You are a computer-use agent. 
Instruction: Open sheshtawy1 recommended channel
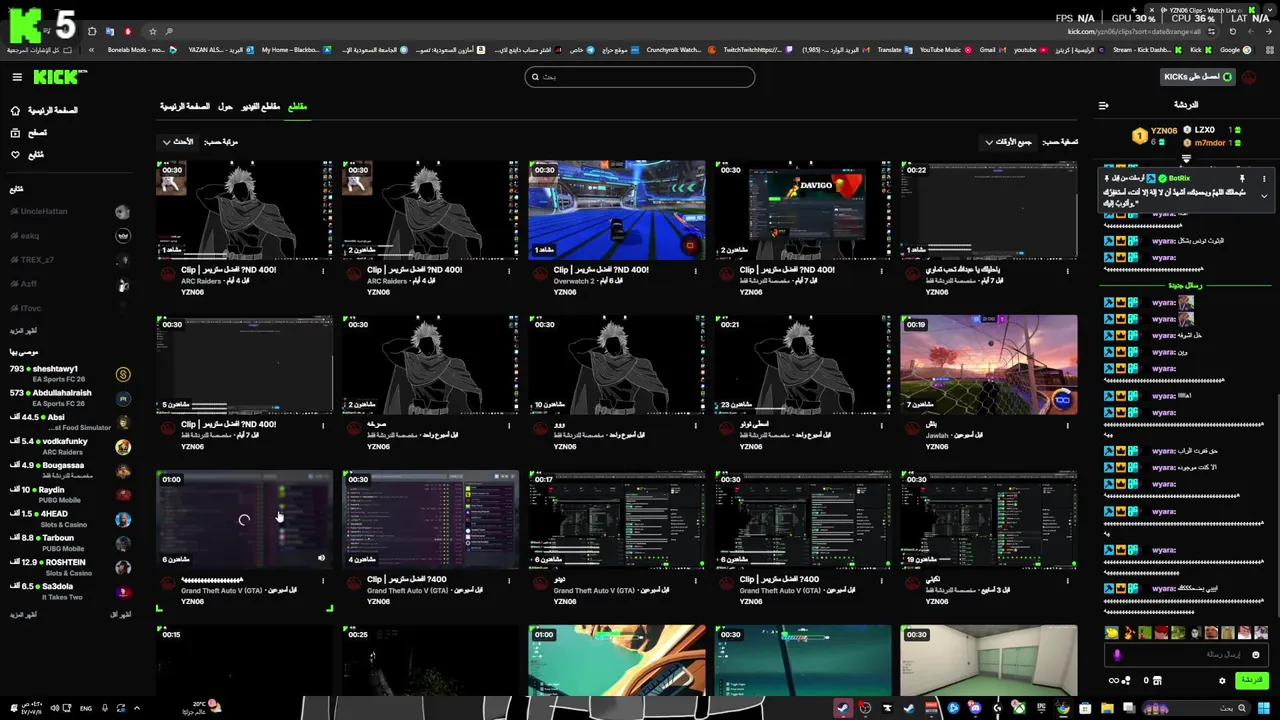[x=70, y=373]
